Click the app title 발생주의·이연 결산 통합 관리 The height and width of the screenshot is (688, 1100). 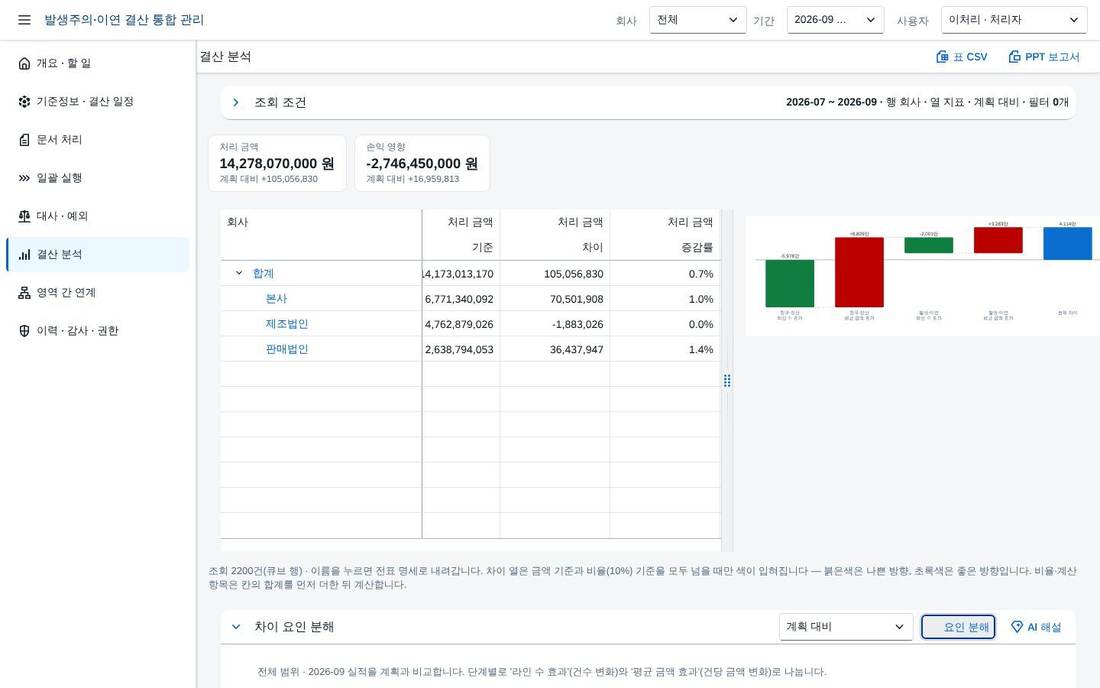(x=124, y=20)
